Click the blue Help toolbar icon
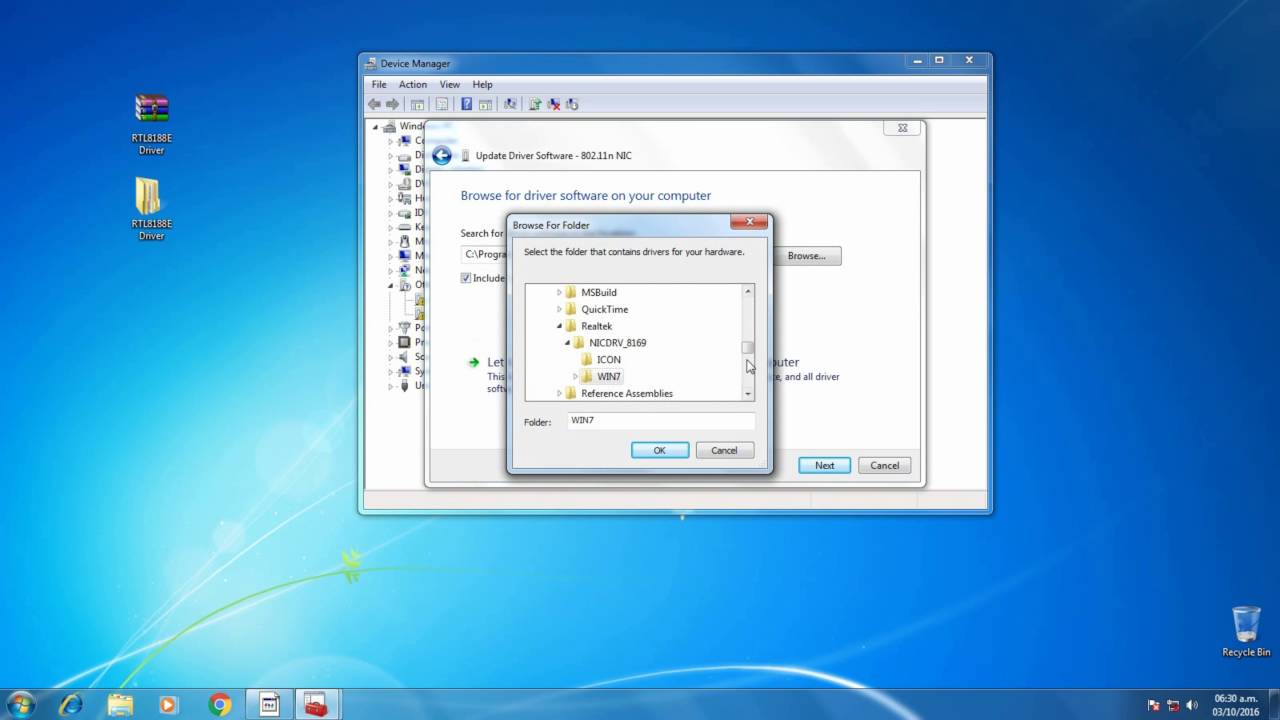The image size is (1280, 720). tap(466, 104)
